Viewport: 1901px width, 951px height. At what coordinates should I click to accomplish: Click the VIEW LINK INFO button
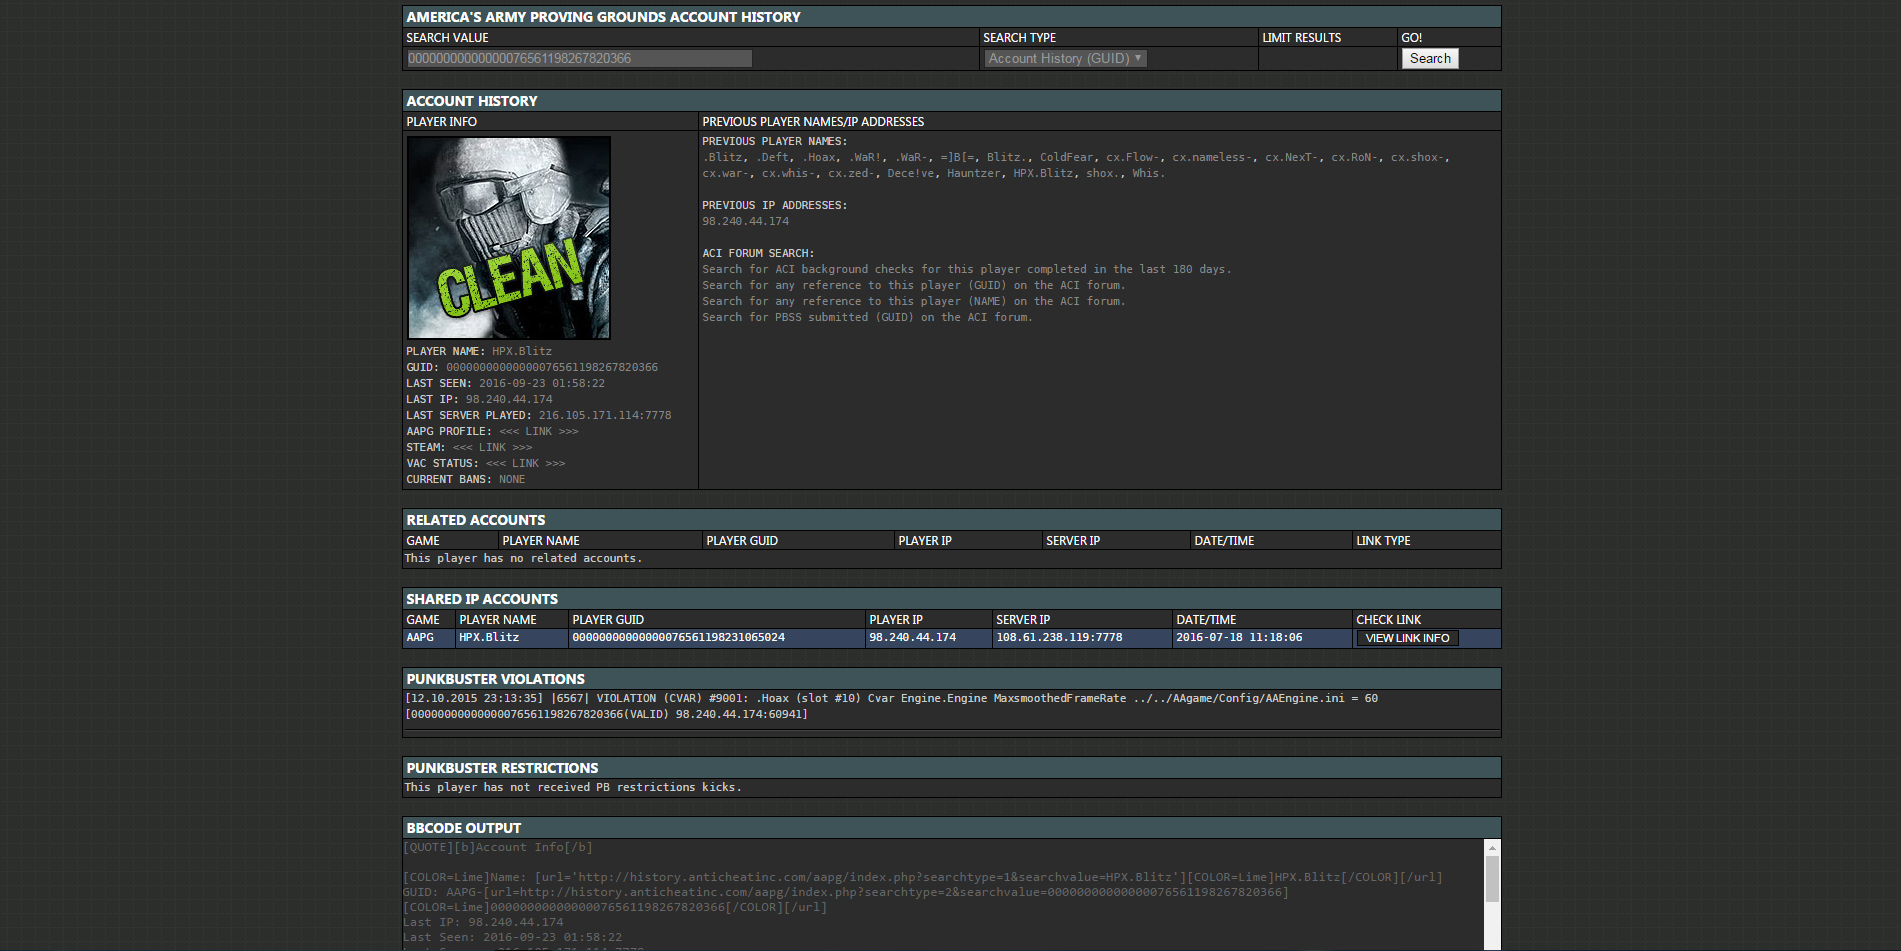pyautogui.click(x=1407, y=638)
